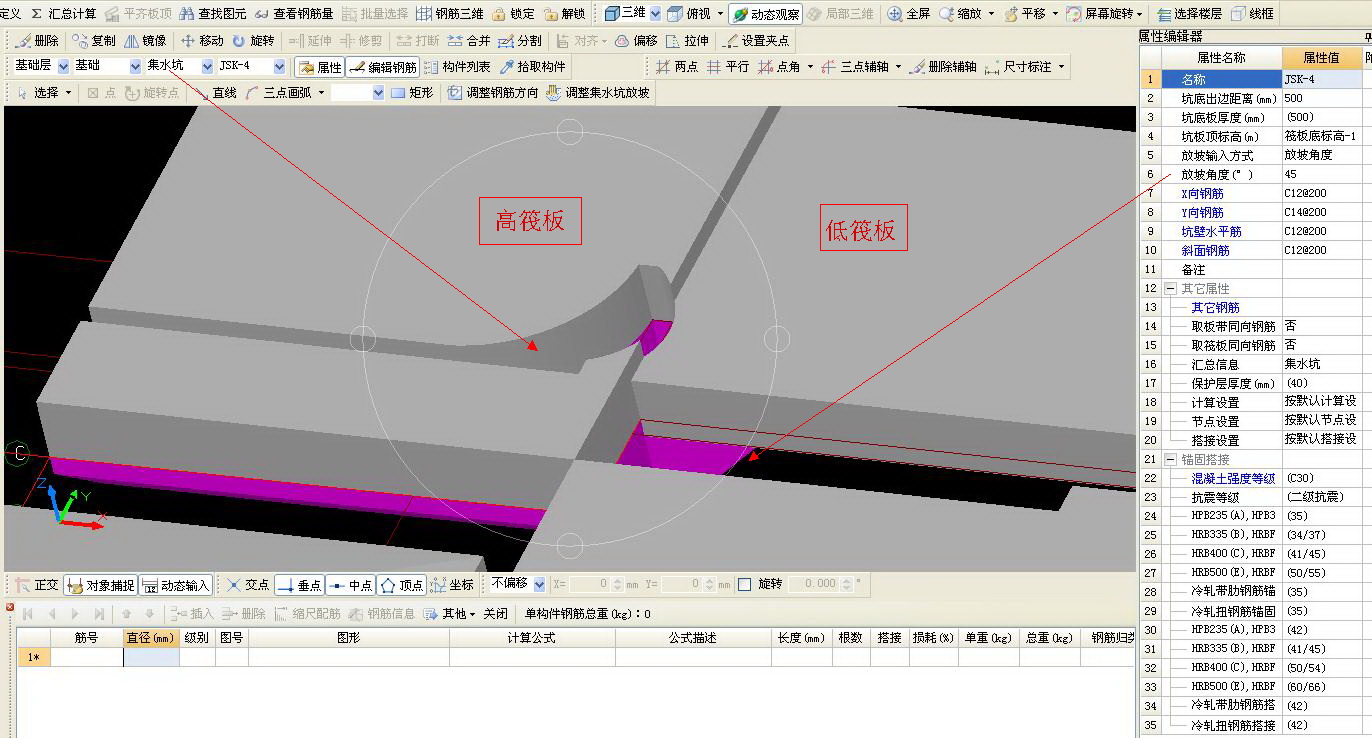Open 构件列表 component list
The height and width of the screenshot is (738, 1372).
click(457, 67)
